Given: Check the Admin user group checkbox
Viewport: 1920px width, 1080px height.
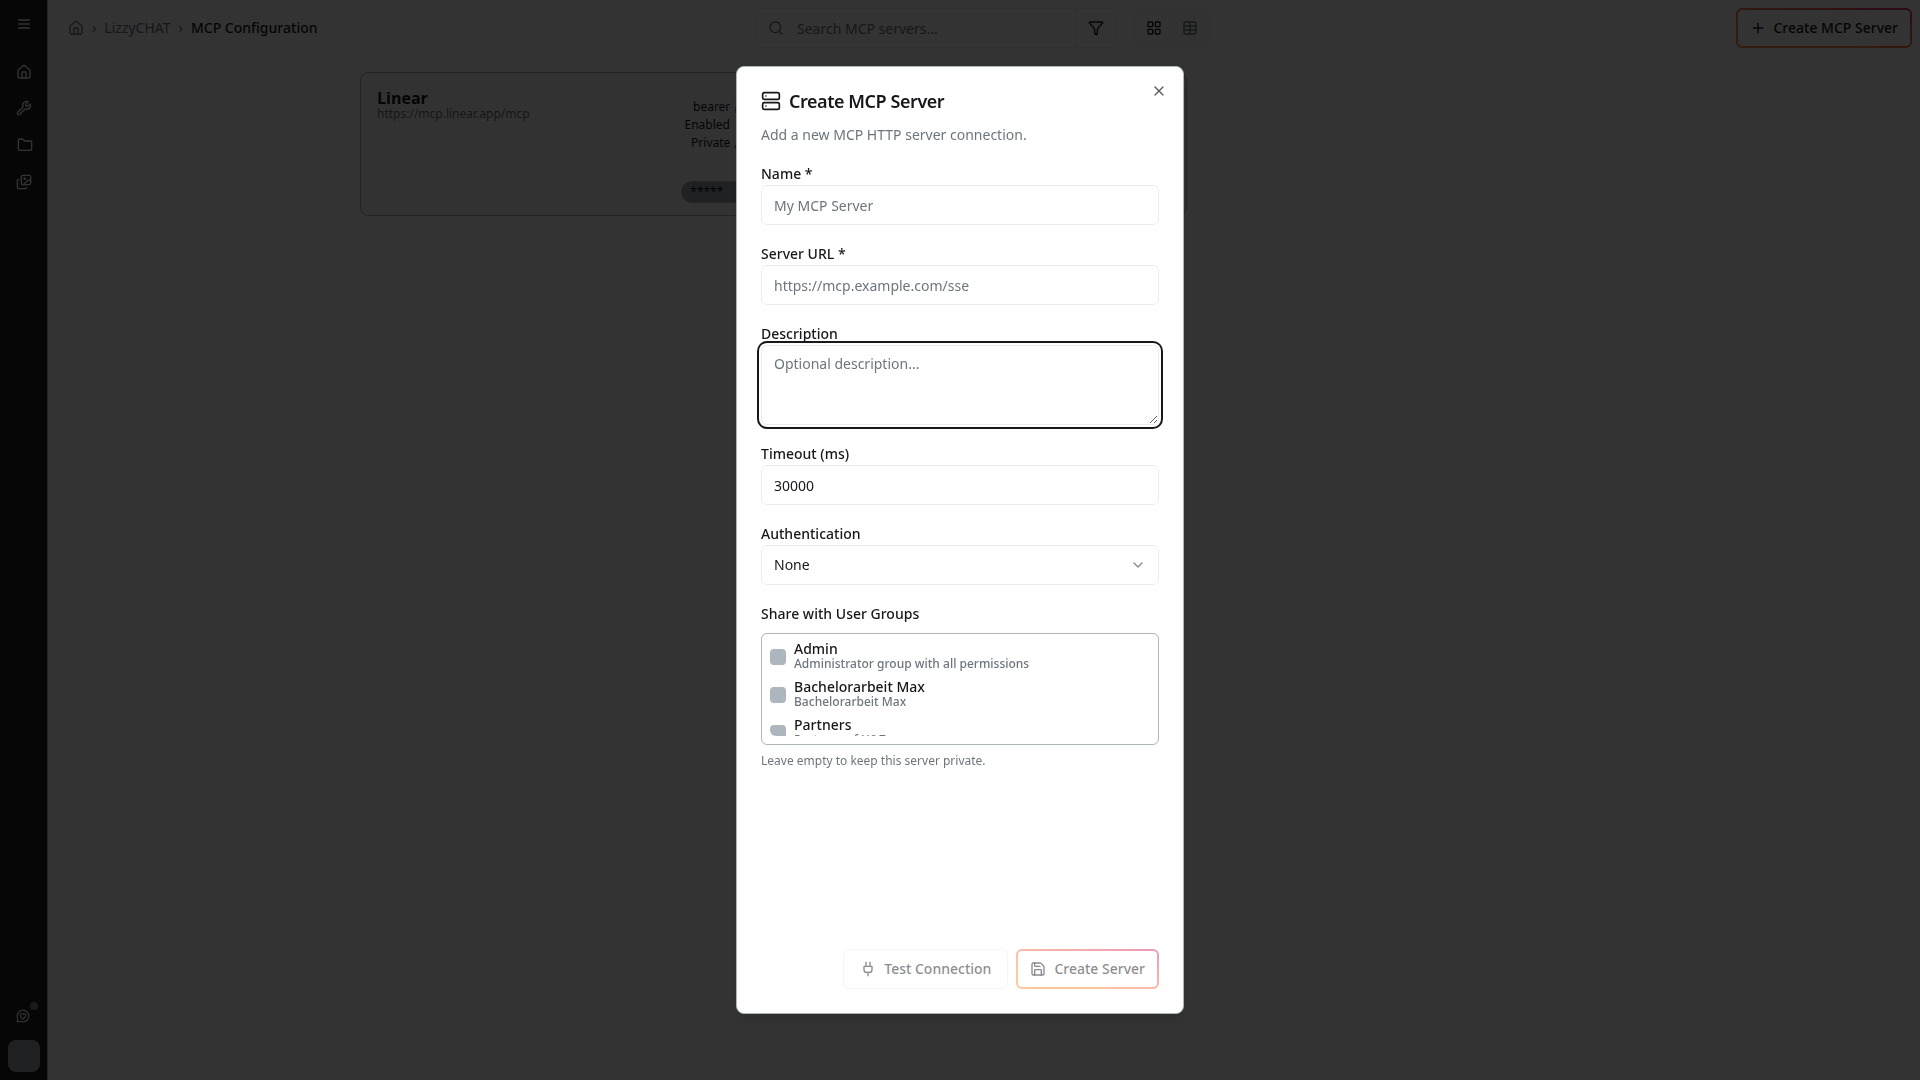Looking at the screenshot, I should [778, 657].
